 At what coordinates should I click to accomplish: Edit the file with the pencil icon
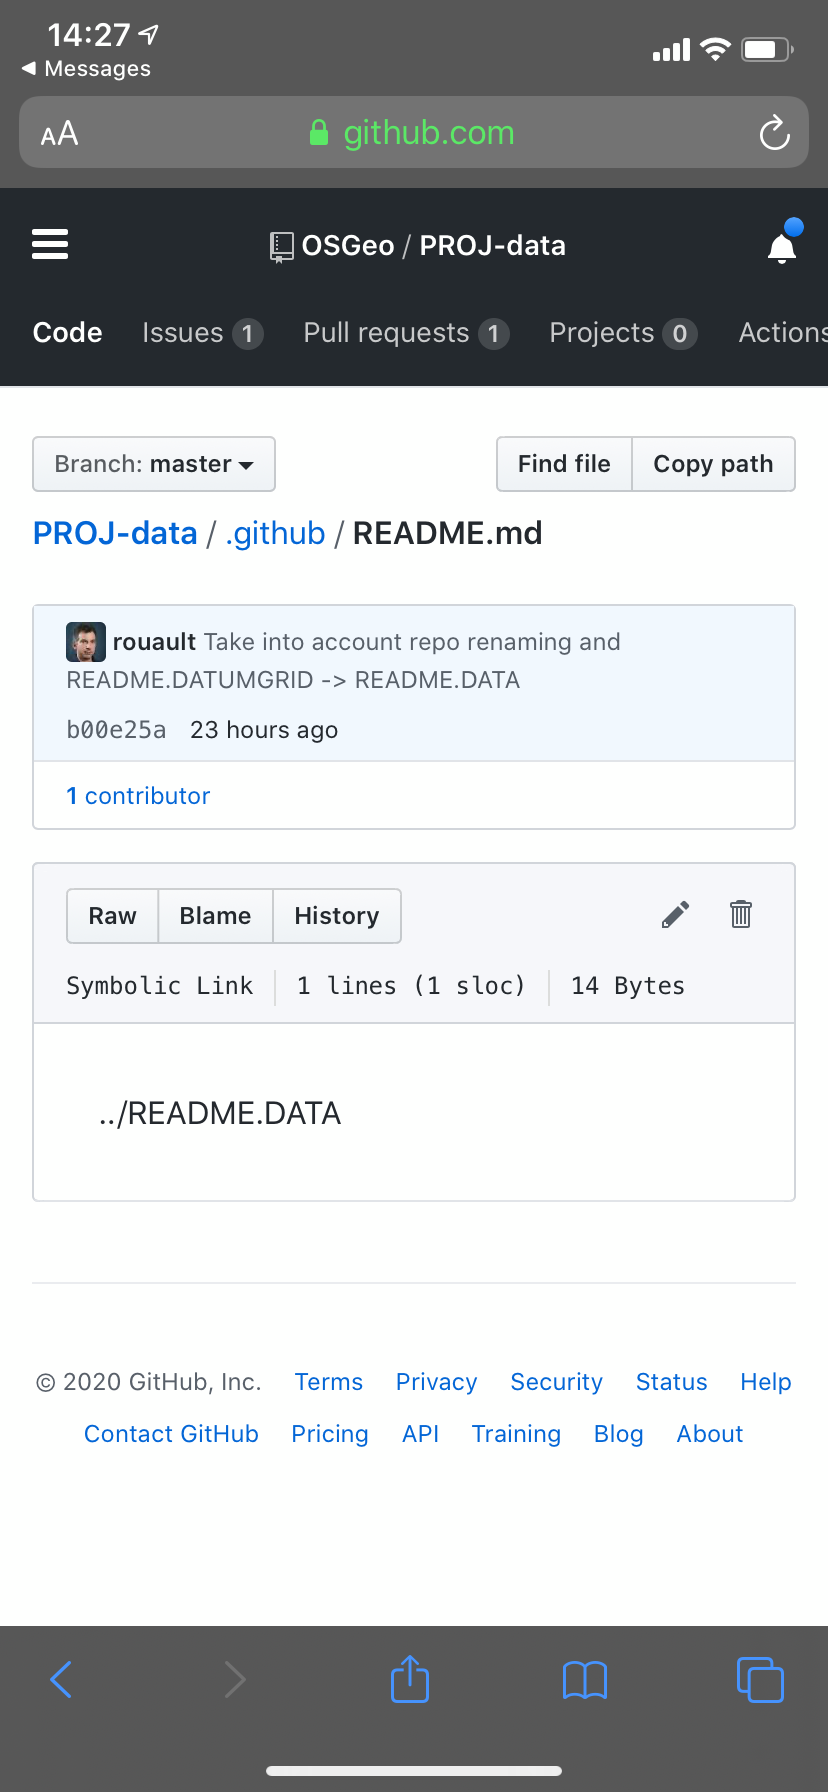675,914
